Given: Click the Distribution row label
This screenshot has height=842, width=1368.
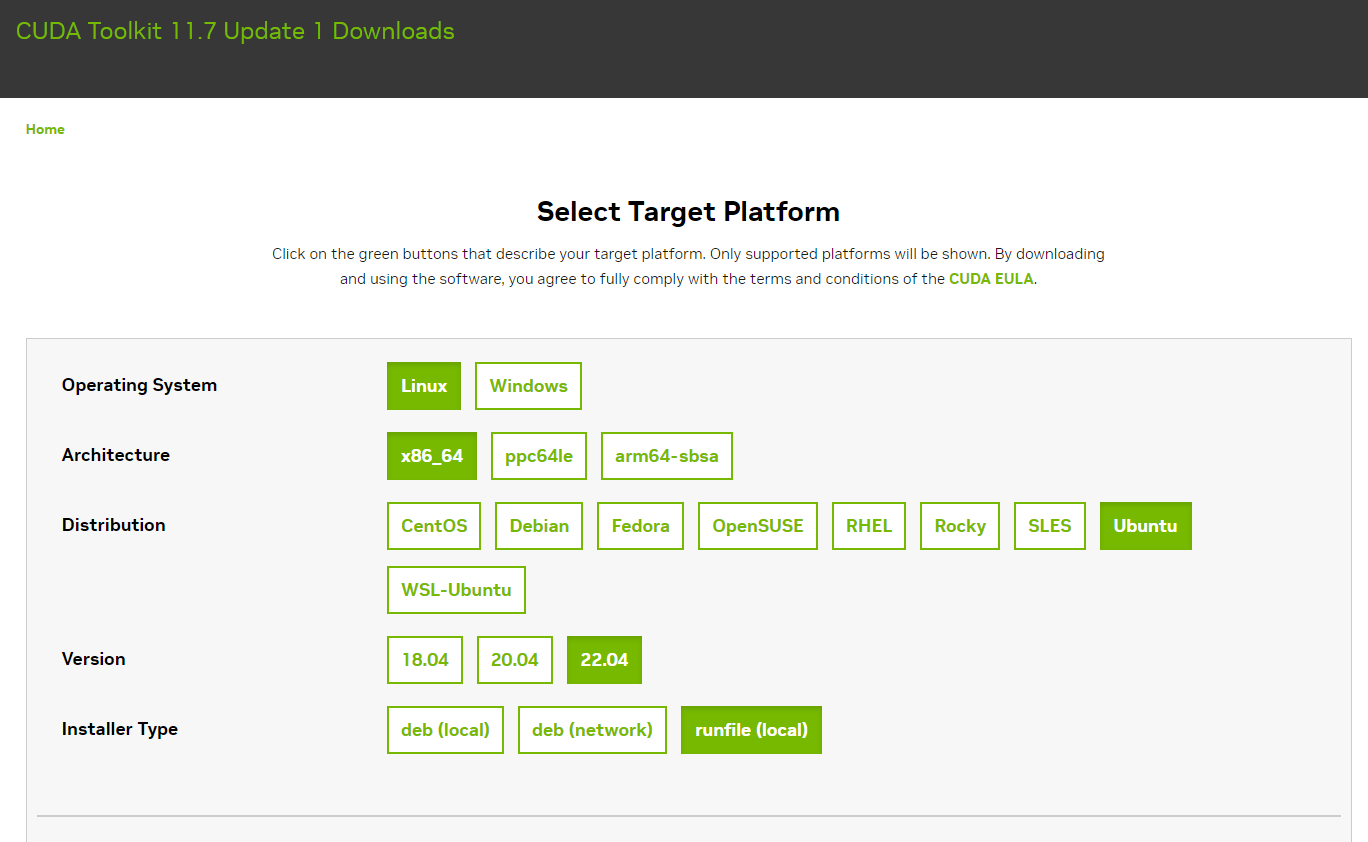Looking at the screenshot, I should (x=114, y=525).
